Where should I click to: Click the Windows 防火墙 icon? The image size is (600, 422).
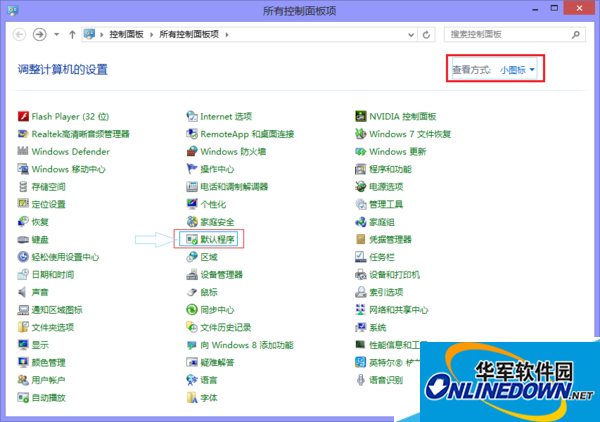pos(192,152)
